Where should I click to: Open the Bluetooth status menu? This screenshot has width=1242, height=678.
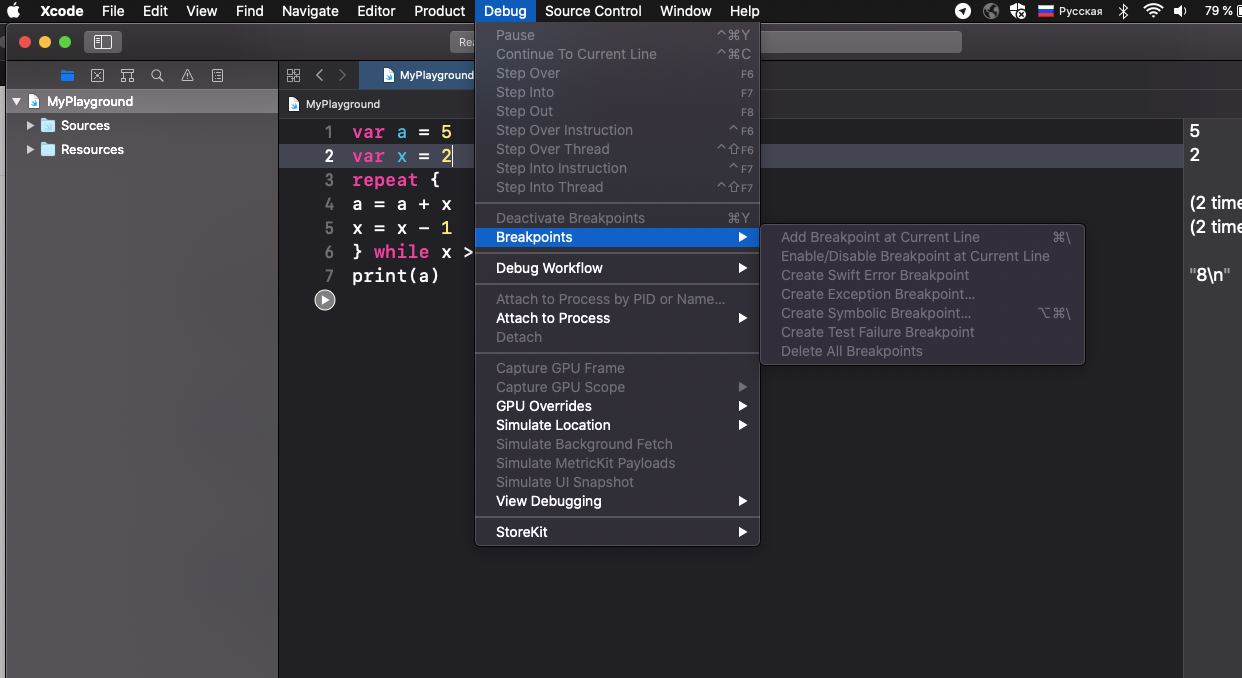point(1123,11)
